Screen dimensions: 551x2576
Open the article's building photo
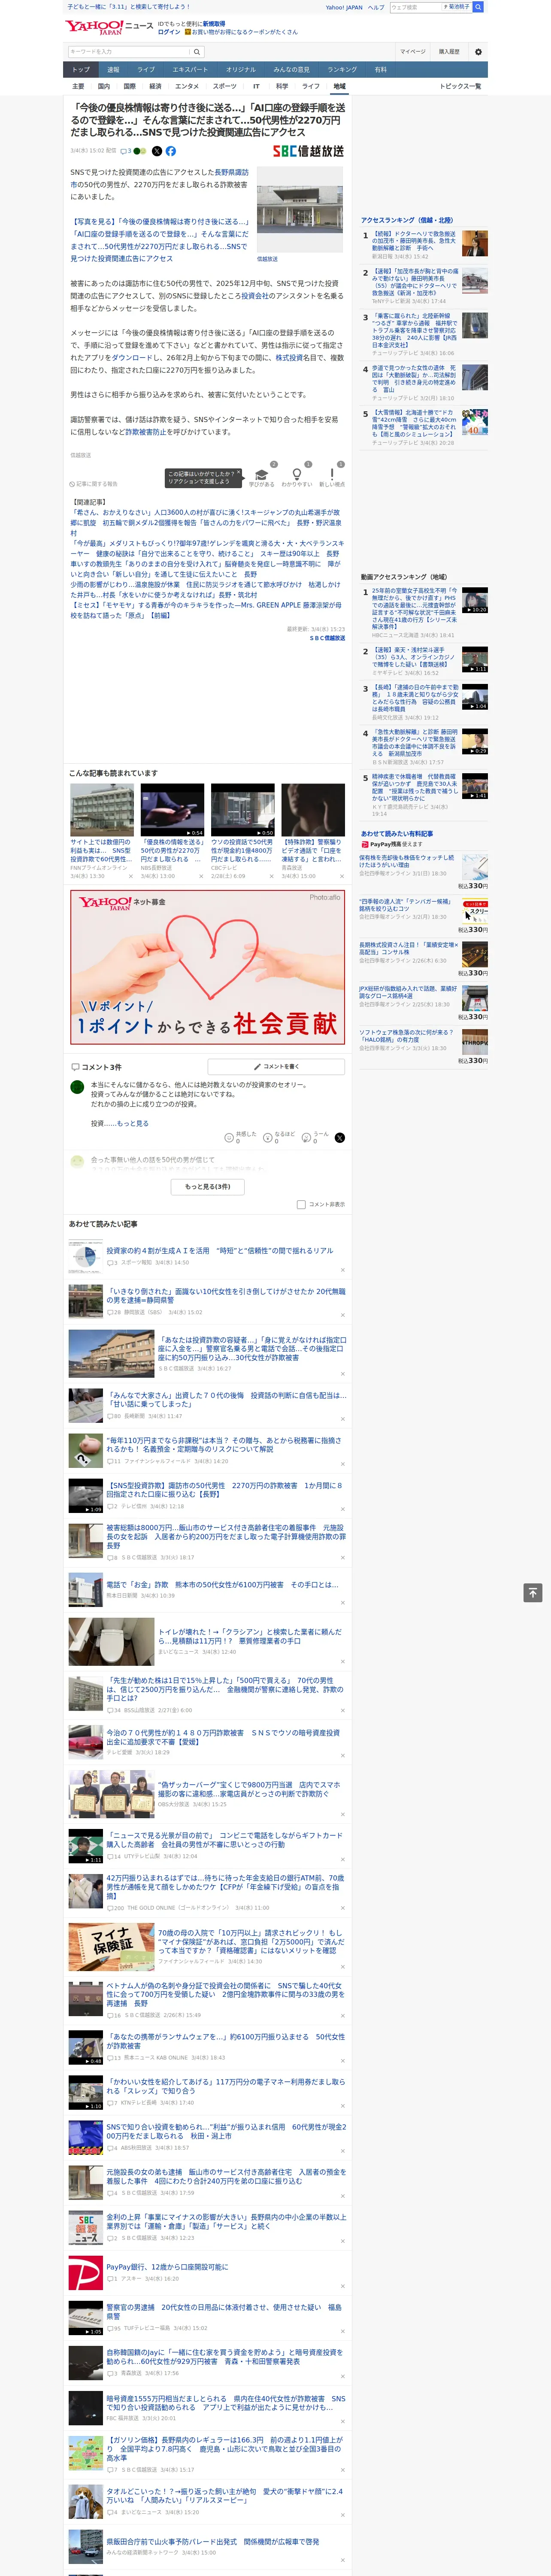coord(300,210)
